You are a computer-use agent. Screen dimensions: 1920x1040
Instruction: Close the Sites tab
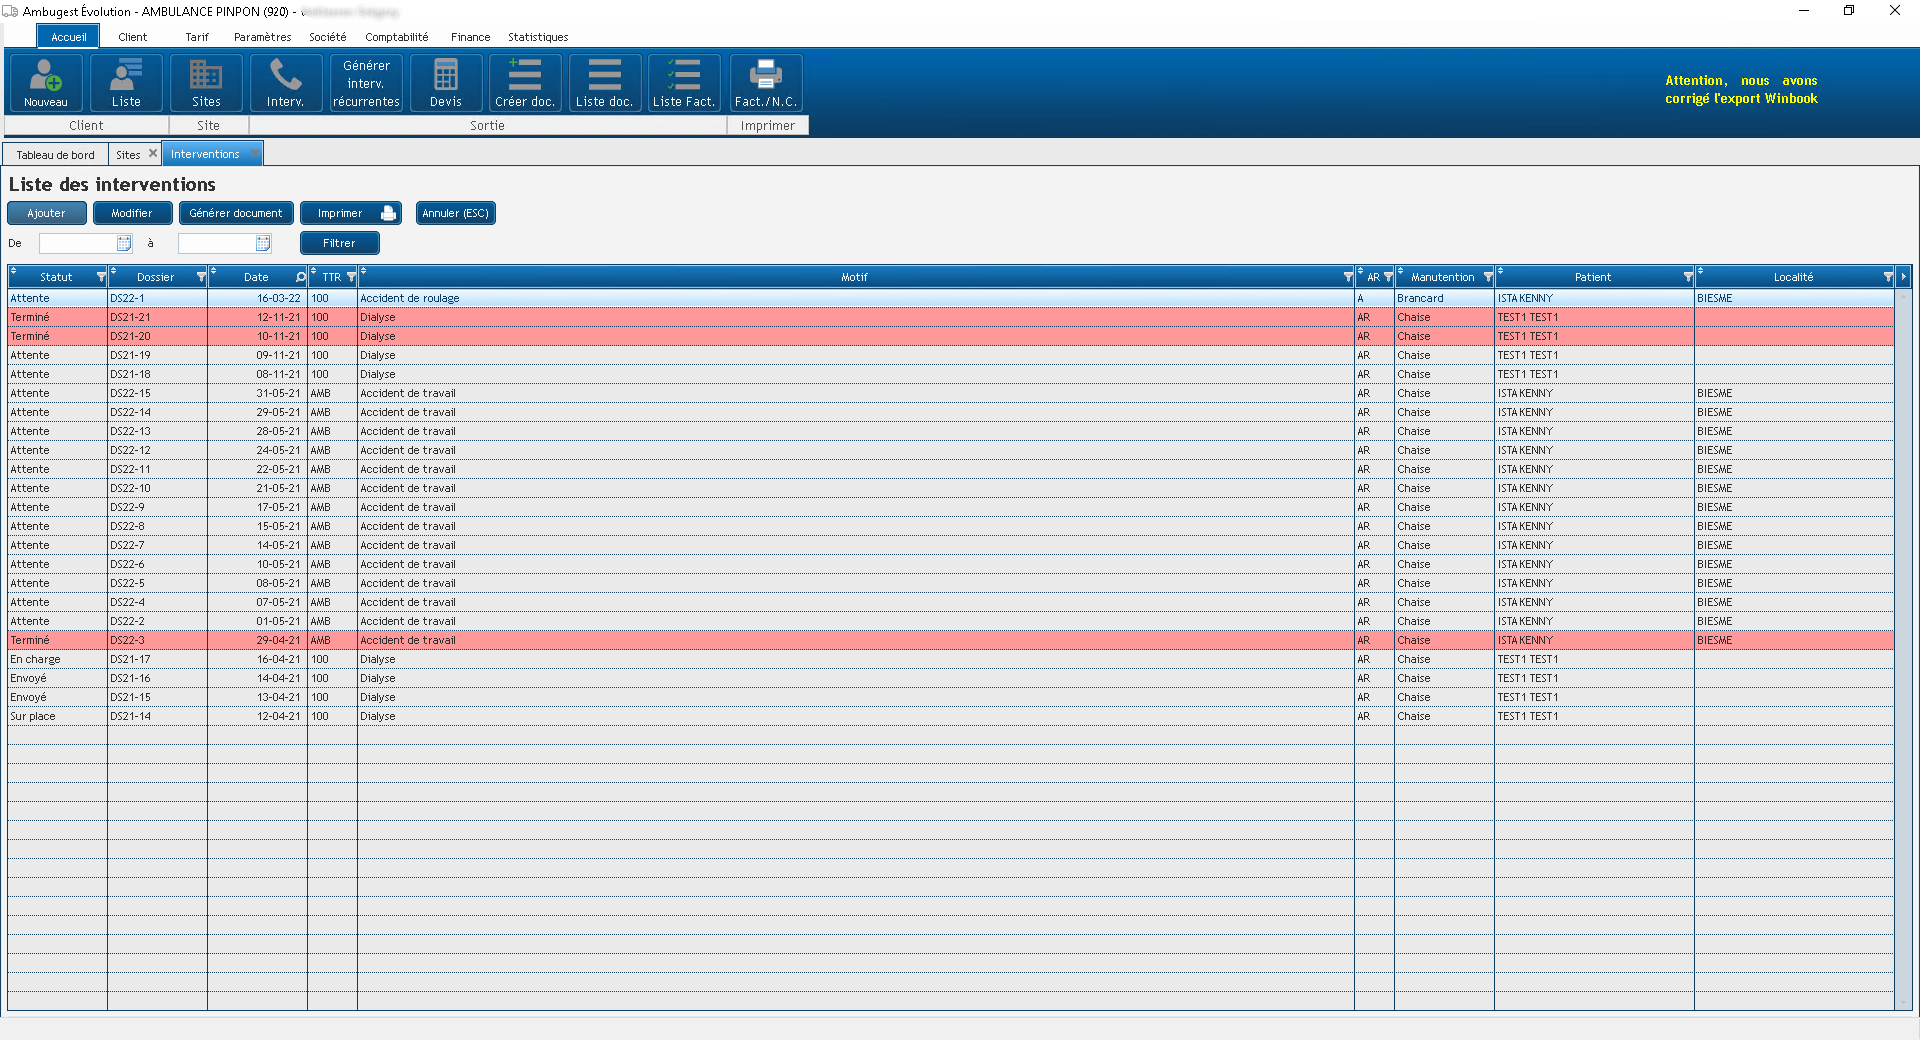(x=153, y=154)
